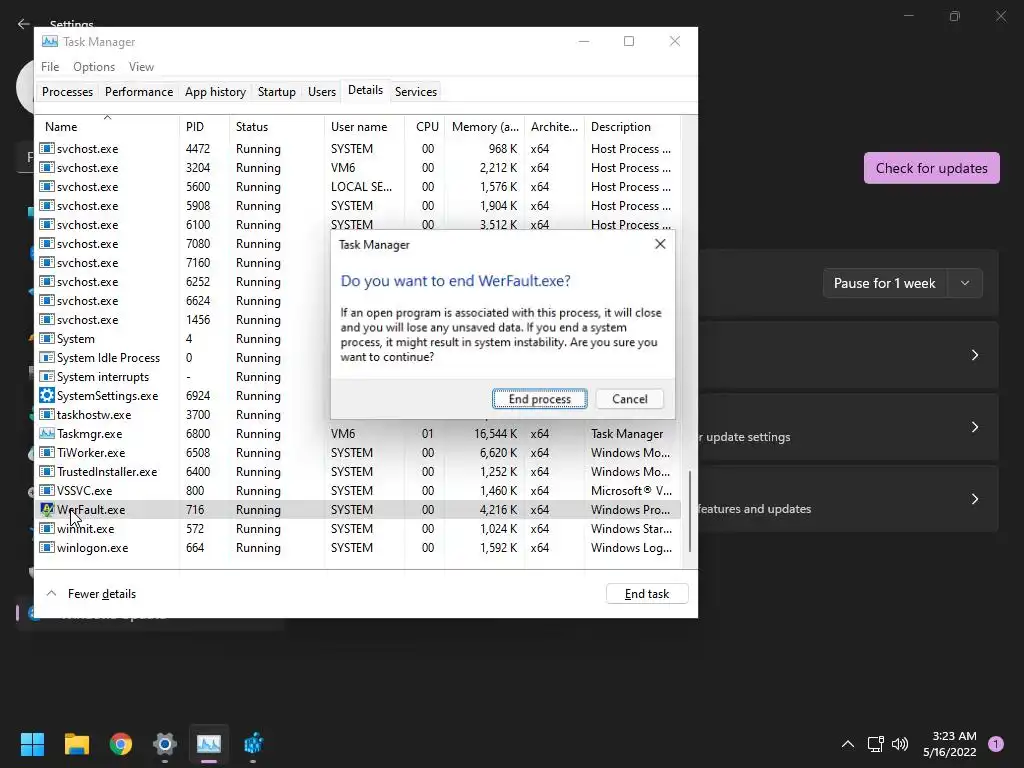Open the volume tray icon

900,743
